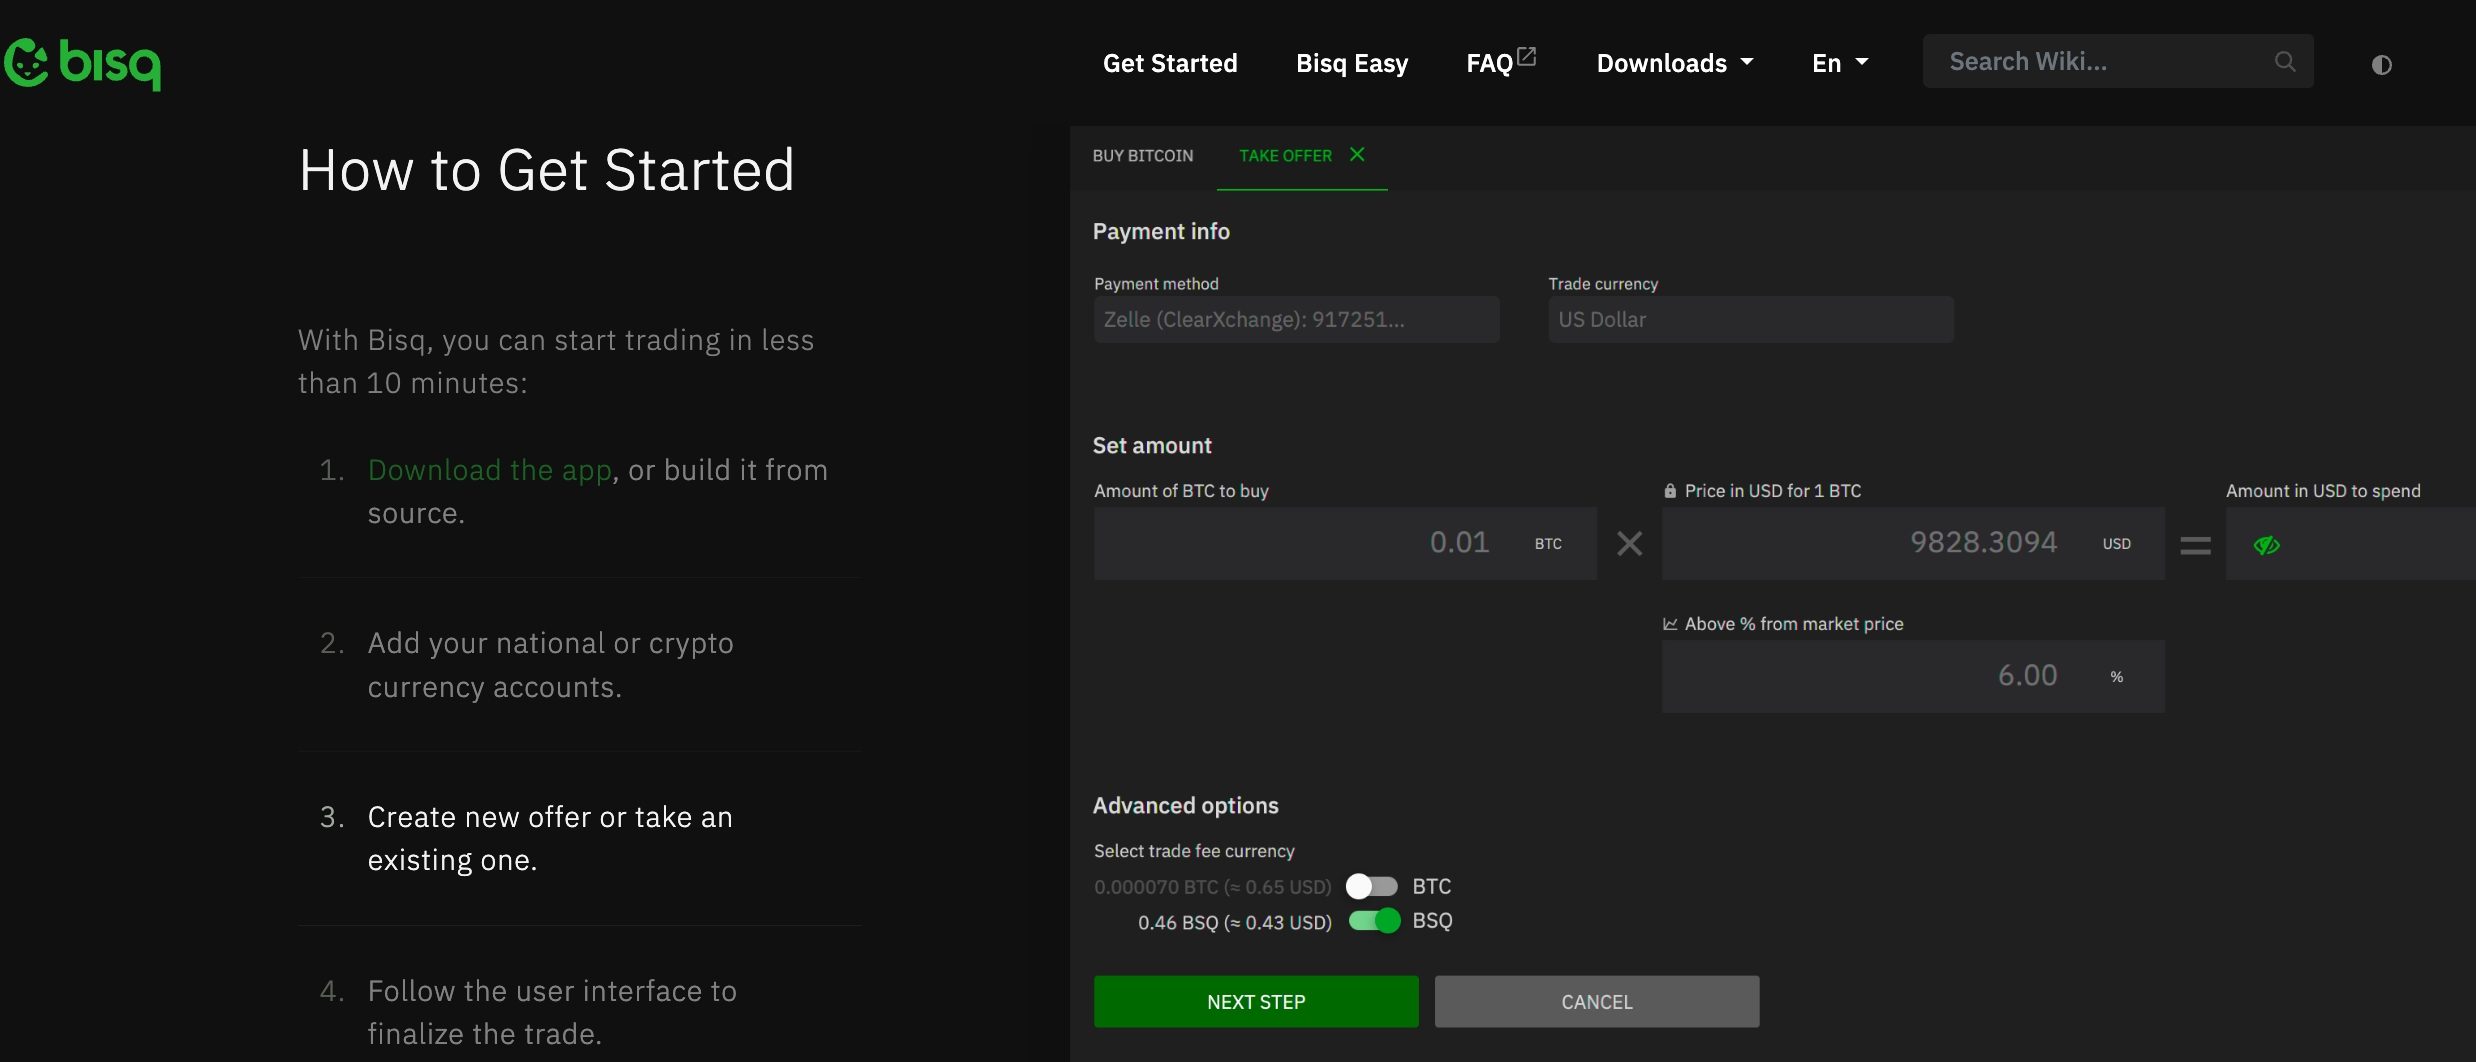Image resolution: width=2476 pixels, height=1062 pixels.
Task: Click the 0.46 BSQ fee amount text
Action: coord(1235,922)
